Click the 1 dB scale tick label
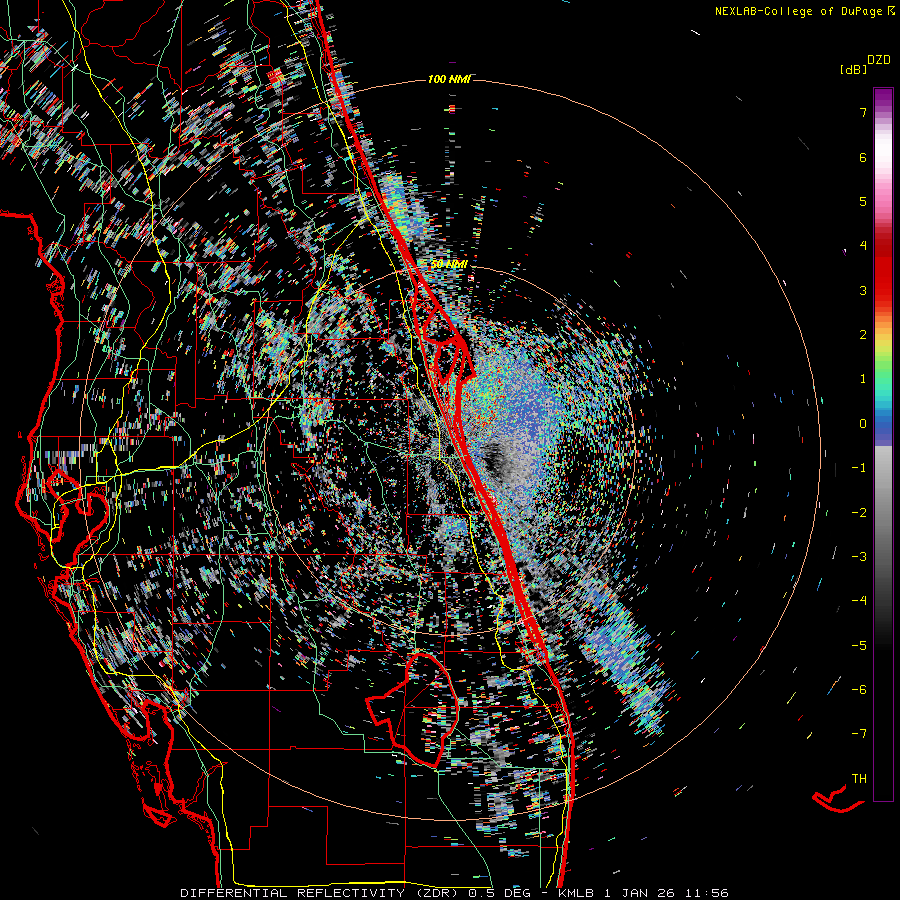 (863, 379)
